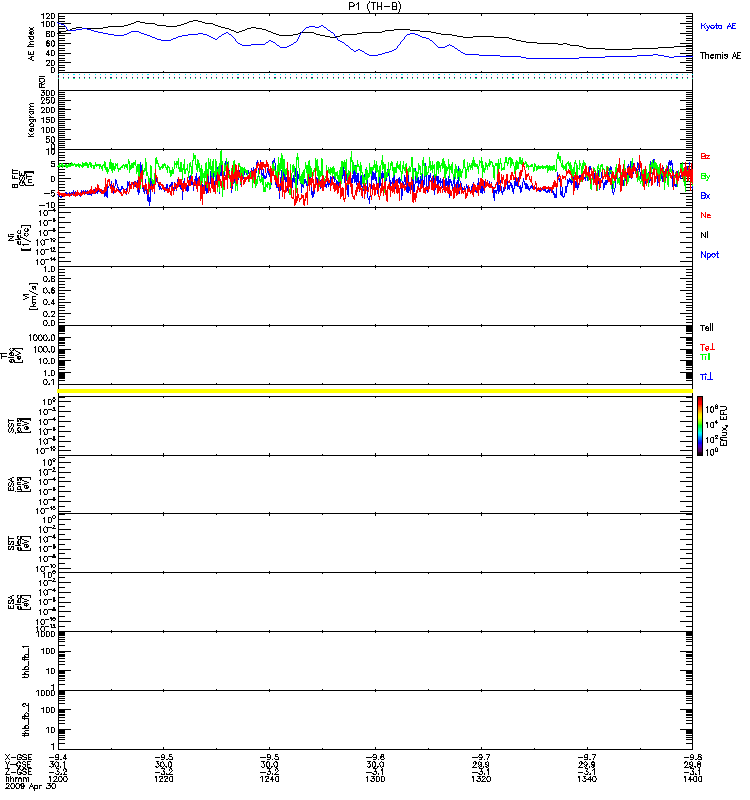Click the dotted ROI strip below AE panel

point(375,77)
